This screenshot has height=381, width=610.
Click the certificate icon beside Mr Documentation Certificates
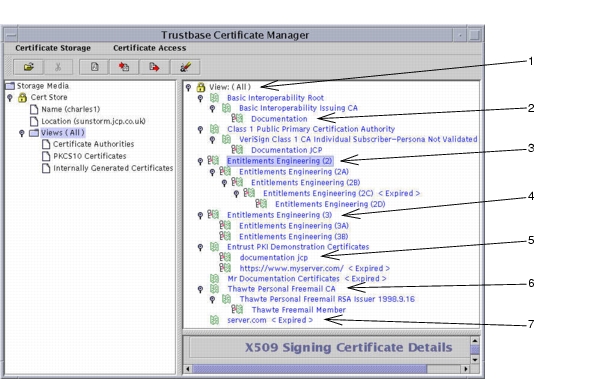pyautogui.click(x=214, y=278)
